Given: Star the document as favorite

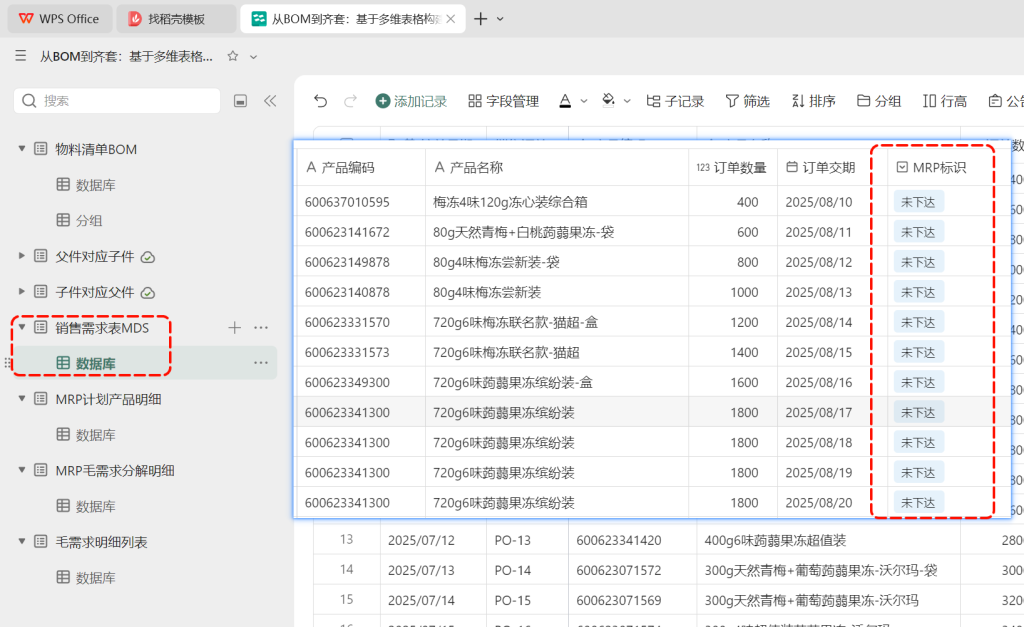Looking at the screenshot, I should click(232, 56).
